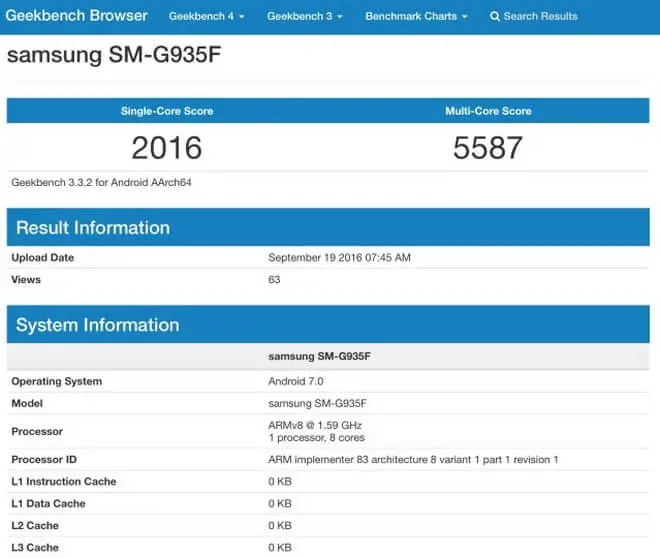Select the September 19 2016 07:45 AM value
Image resolution: width=660 pixels, height=558 pixels.
coord(339,258)
